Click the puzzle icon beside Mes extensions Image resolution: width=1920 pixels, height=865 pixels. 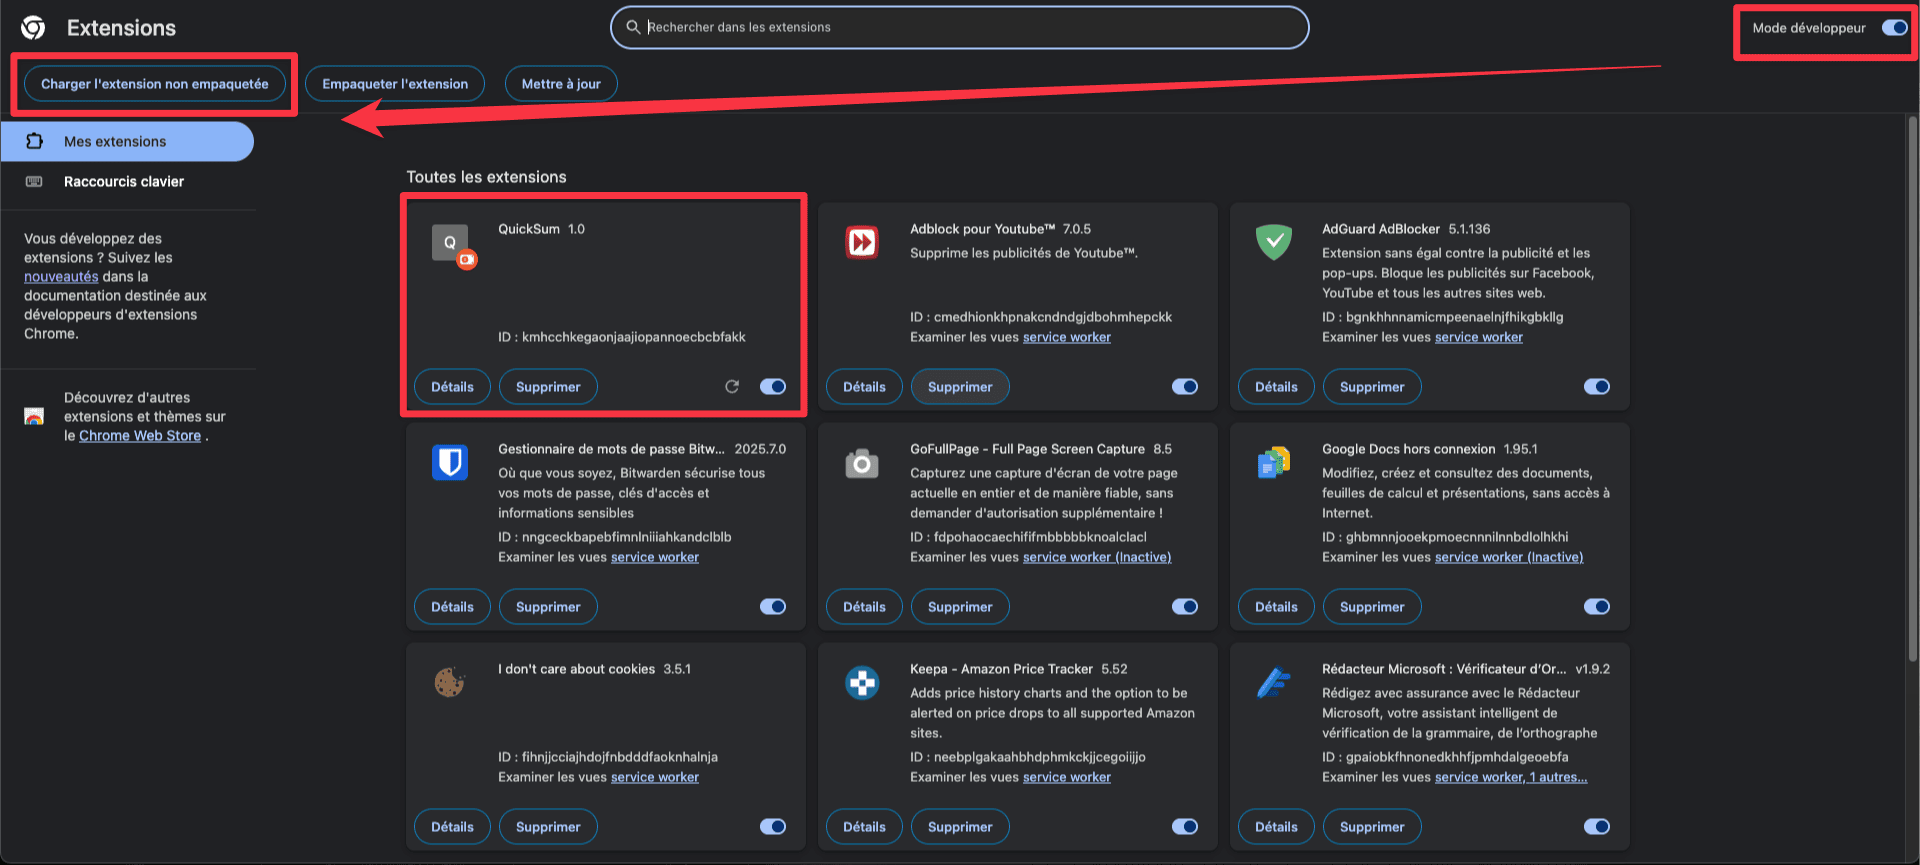coord(34,141)
